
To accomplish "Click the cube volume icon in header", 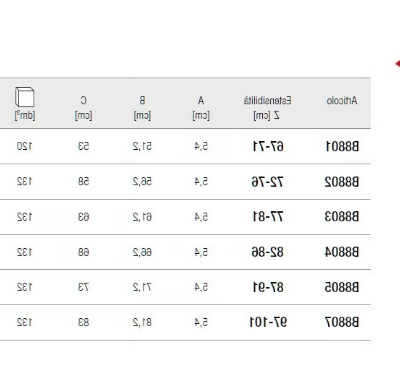I will tap(25, 97).
